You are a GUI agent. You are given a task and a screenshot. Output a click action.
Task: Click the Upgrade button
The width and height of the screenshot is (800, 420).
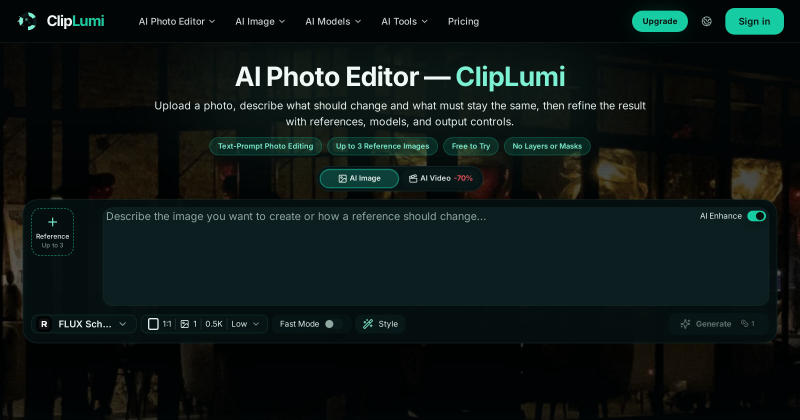[x=660, y=21]
